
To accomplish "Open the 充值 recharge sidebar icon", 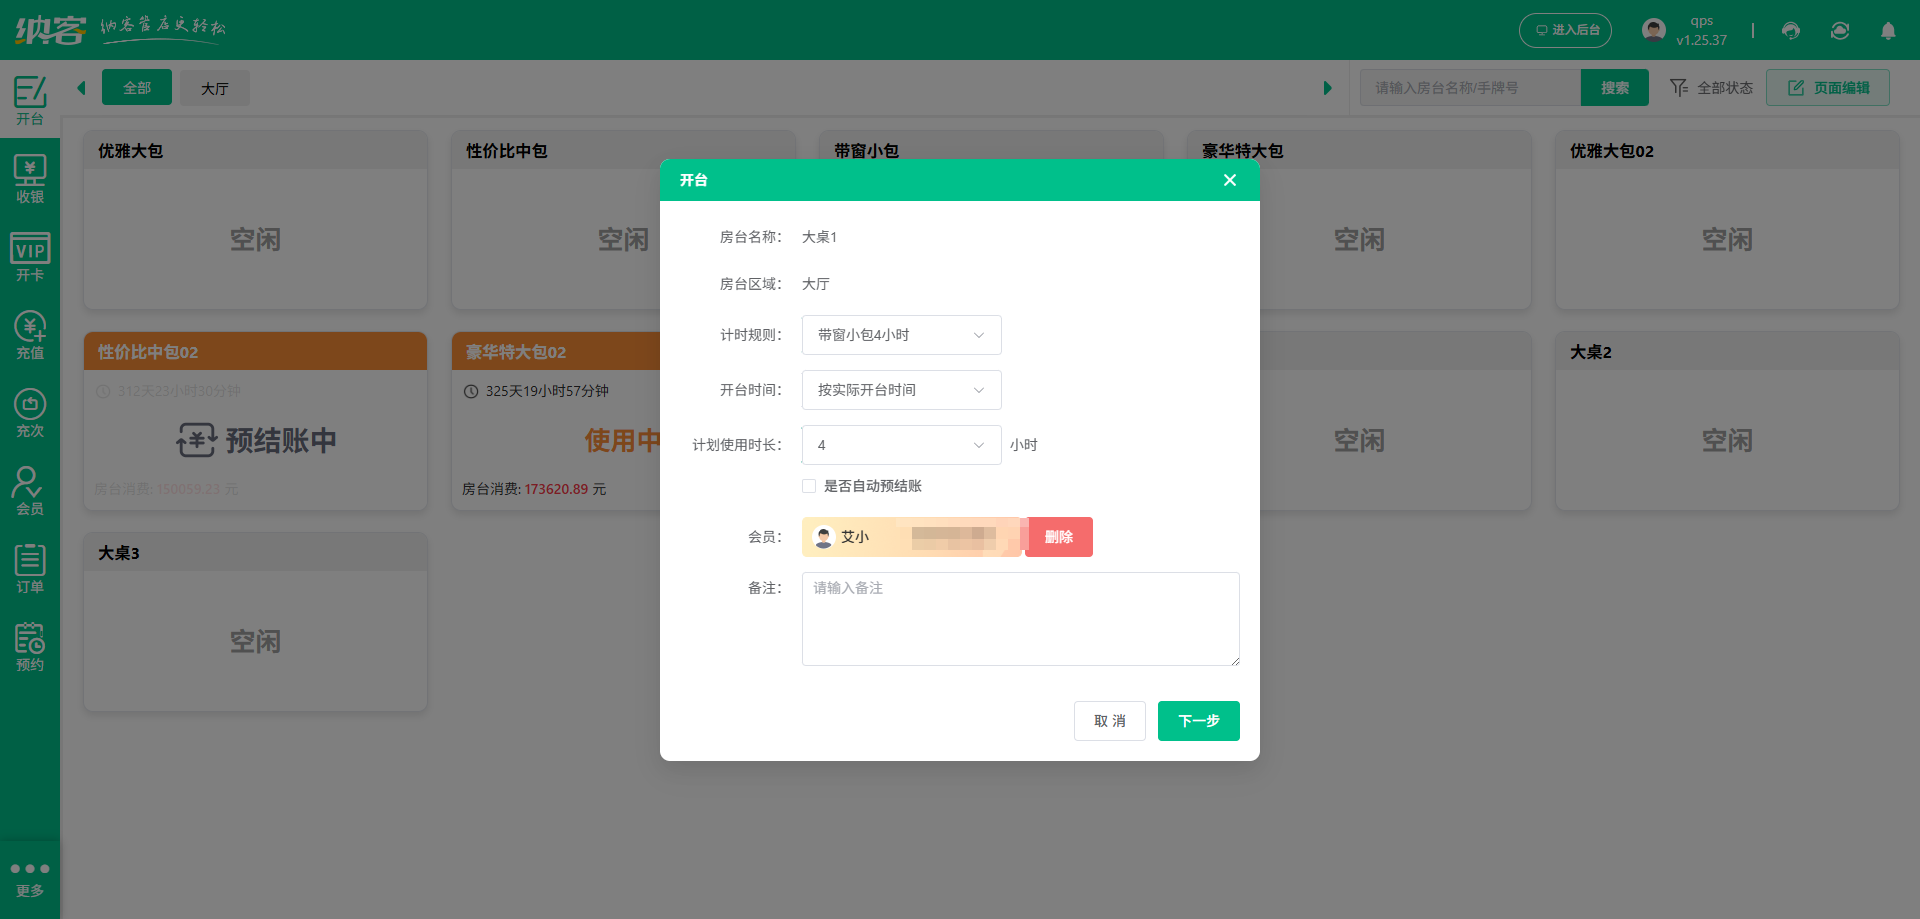I will click(x=30, y=336).
